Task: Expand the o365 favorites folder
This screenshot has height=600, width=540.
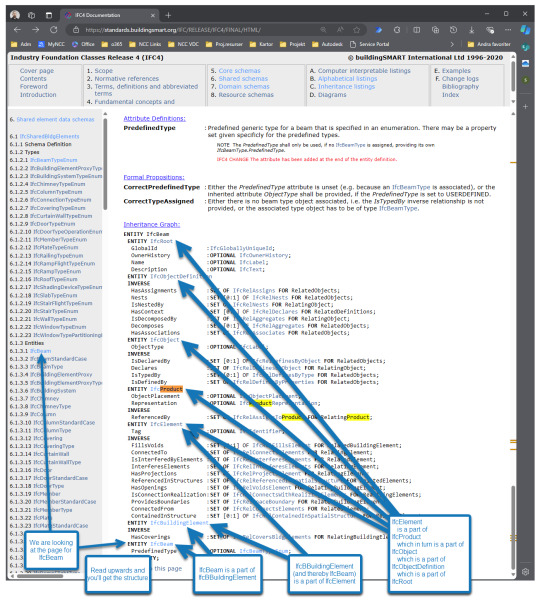Action: tap(112, 44)
